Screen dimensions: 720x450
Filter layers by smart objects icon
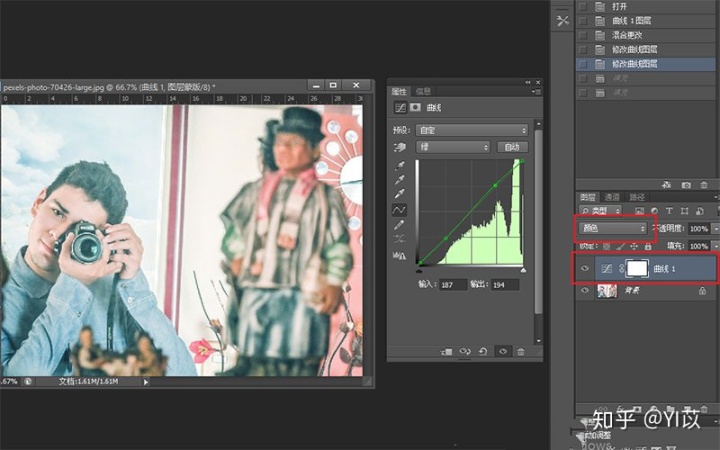click(x=700, y=211)
